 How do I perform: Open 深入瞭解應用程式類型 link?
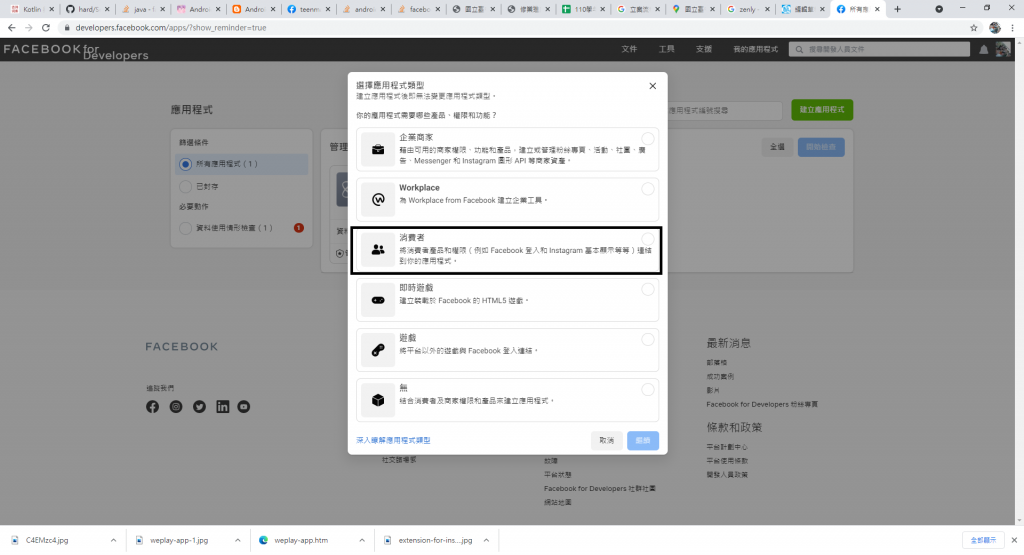(x=393, y=440)
